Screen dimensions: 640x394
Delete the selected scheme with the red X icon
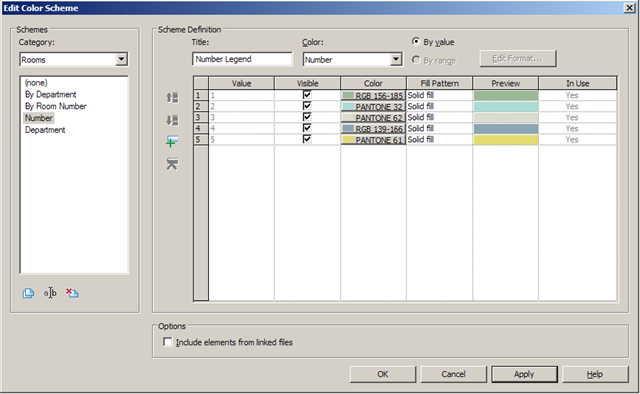point(72,293)
